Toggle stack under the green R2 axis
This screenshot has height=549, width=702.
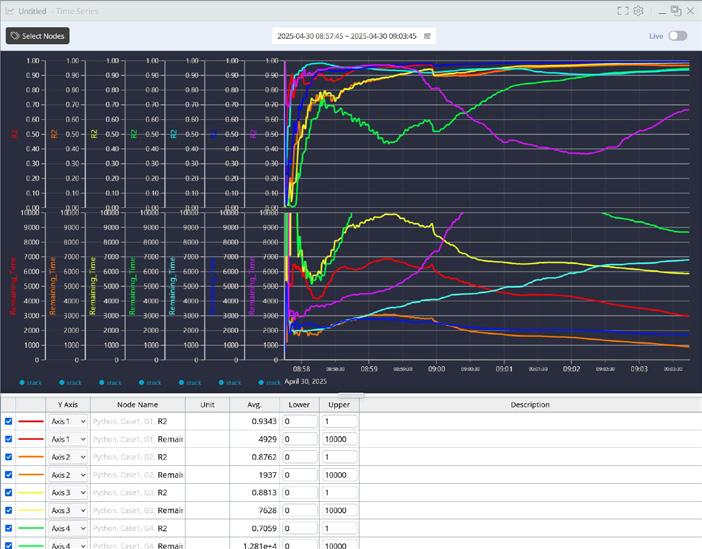(150, 382)
